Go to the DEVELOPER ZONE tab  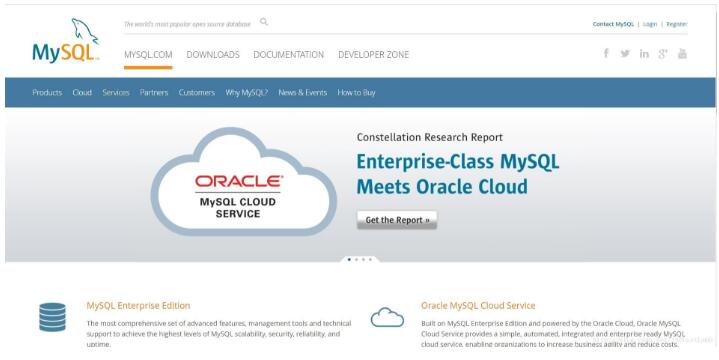(373, 55)
